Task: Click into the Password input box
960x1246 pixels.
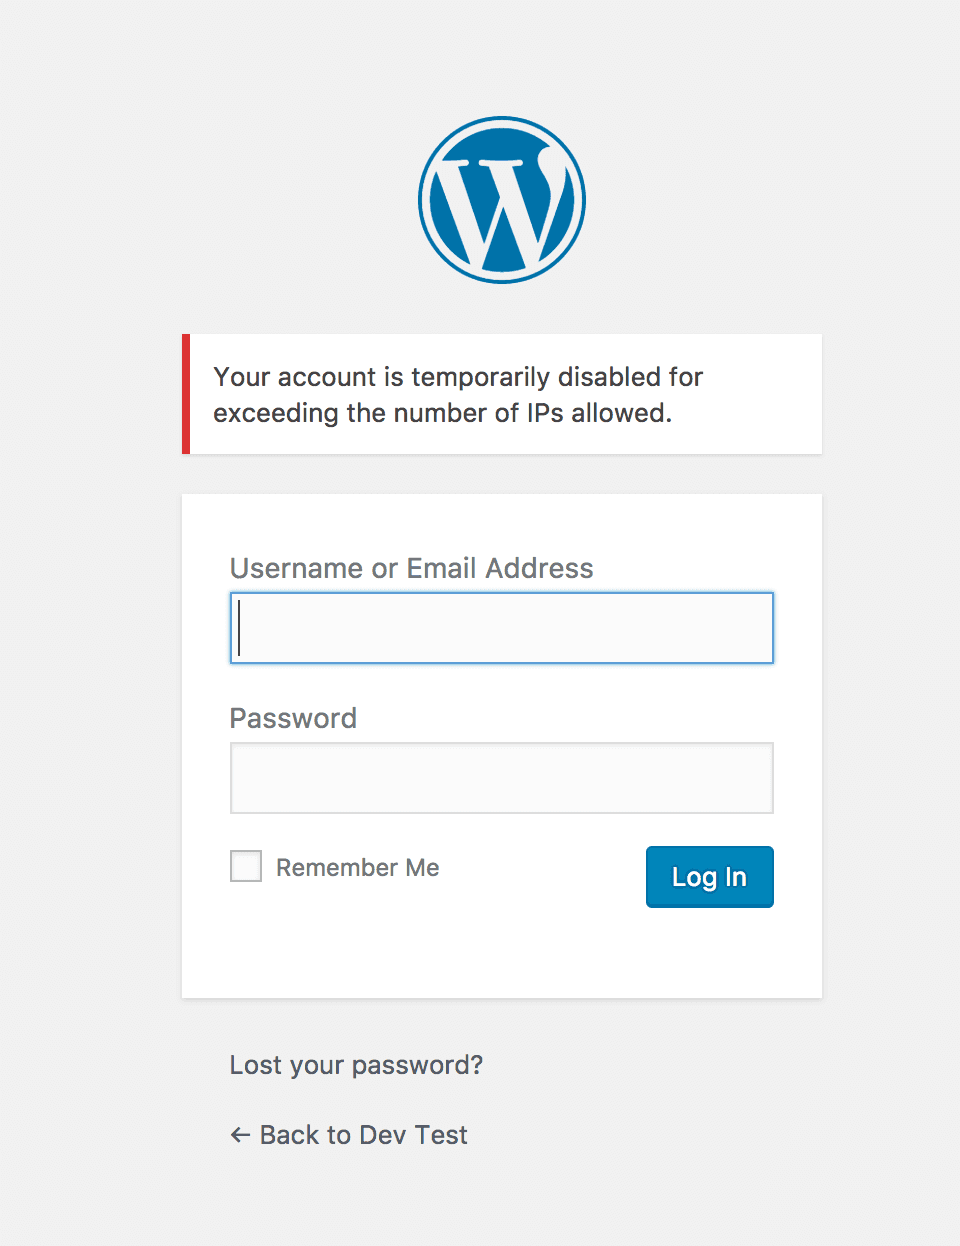Action: (502, 778)
